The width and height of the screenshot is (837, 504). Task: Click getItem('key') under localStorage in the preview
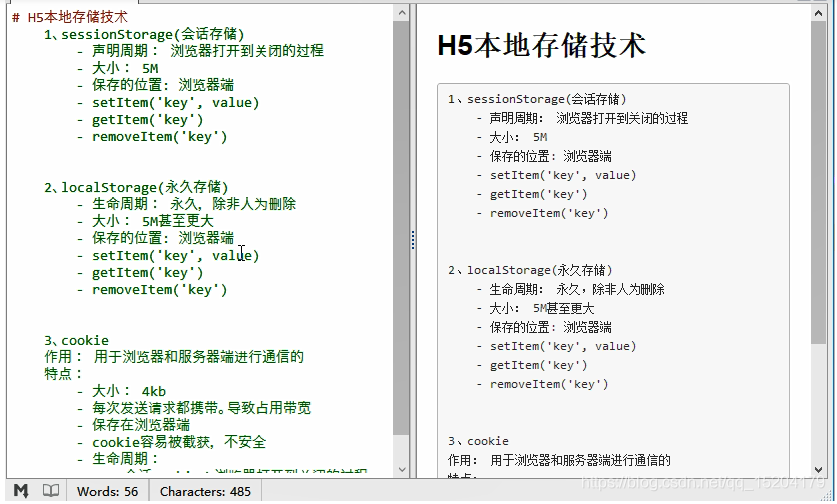(x=532, y=366)
